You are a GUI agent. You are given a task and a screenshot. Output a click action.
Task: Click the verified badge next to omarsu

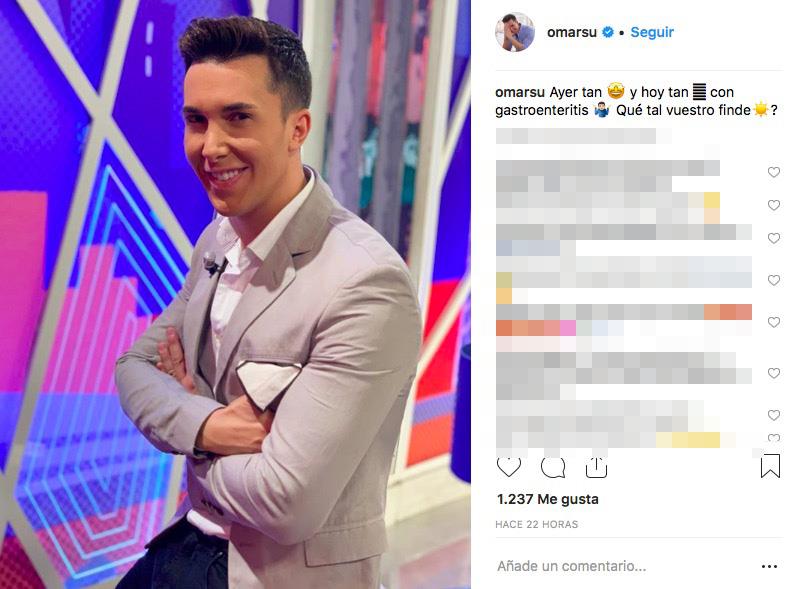click(x=607, y=32)
